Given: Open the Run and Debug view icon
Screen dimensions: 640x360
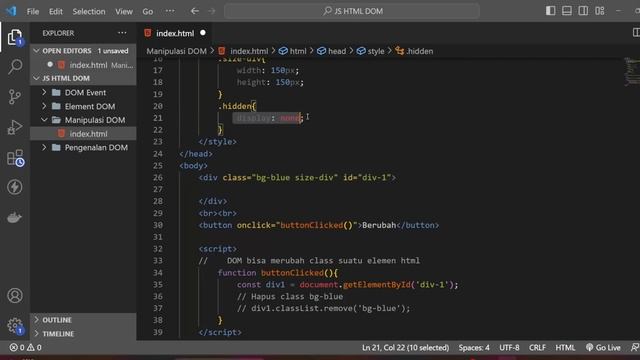Looking at the screenshot, I should (15, 127).
